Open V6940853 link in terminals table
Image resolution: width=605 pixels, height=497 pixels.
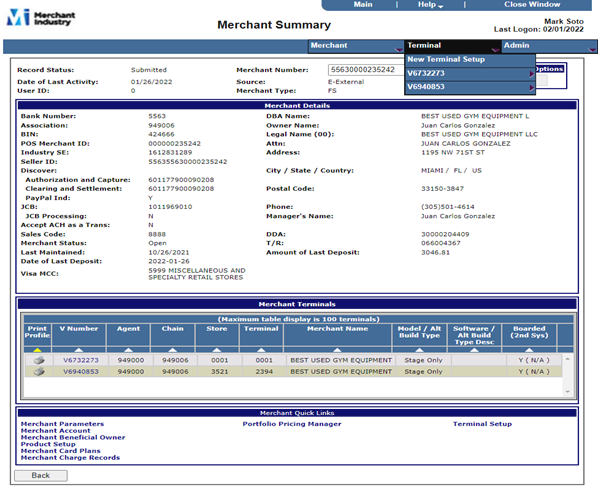tap(81, 372)
